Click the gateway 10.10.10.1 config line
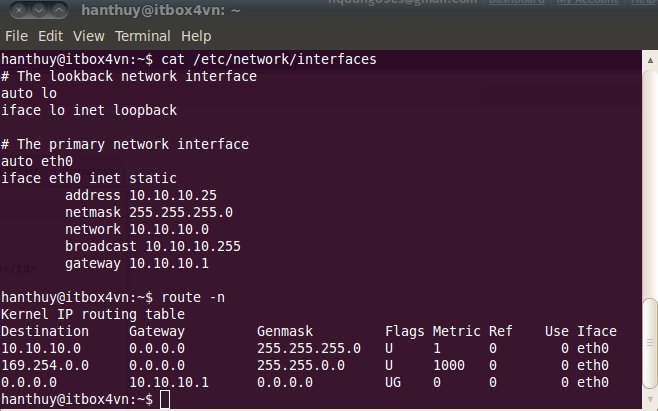The height and width of the screenshot is (411, 658). [136, 264]
